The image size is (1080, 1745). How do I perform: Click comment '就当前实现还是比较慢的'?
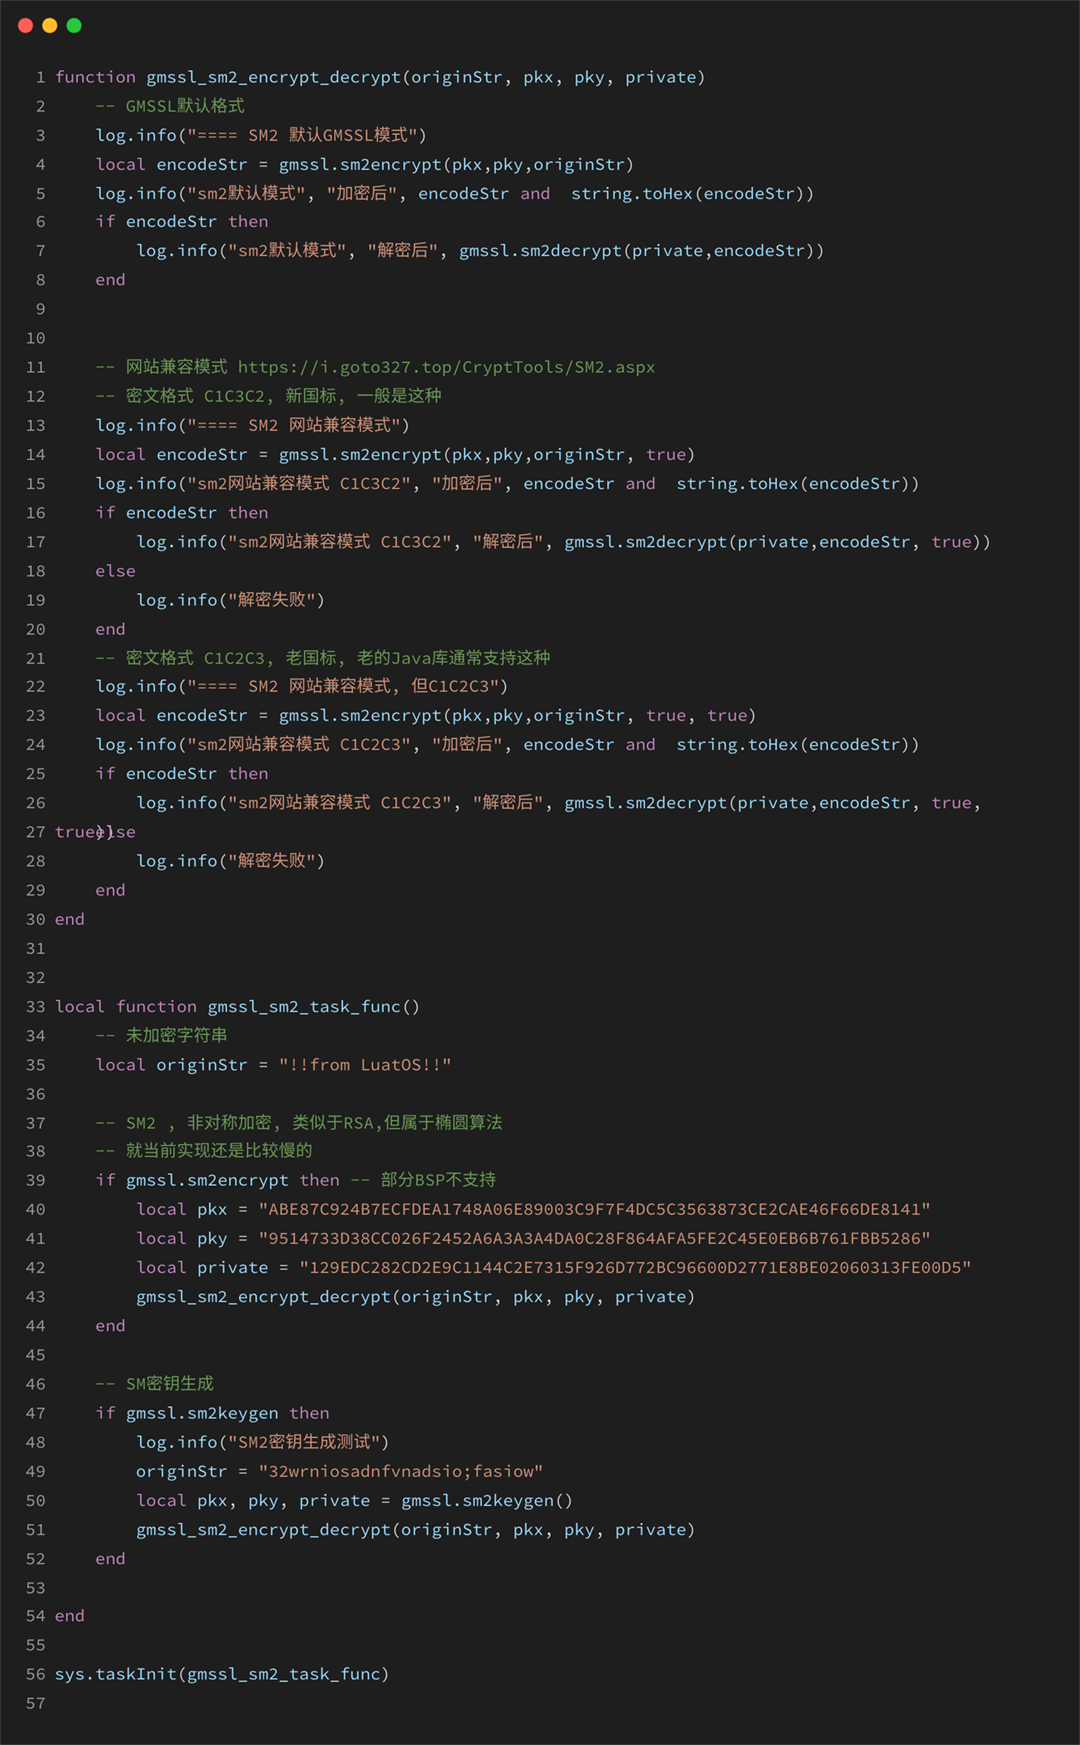[219, 1151]
